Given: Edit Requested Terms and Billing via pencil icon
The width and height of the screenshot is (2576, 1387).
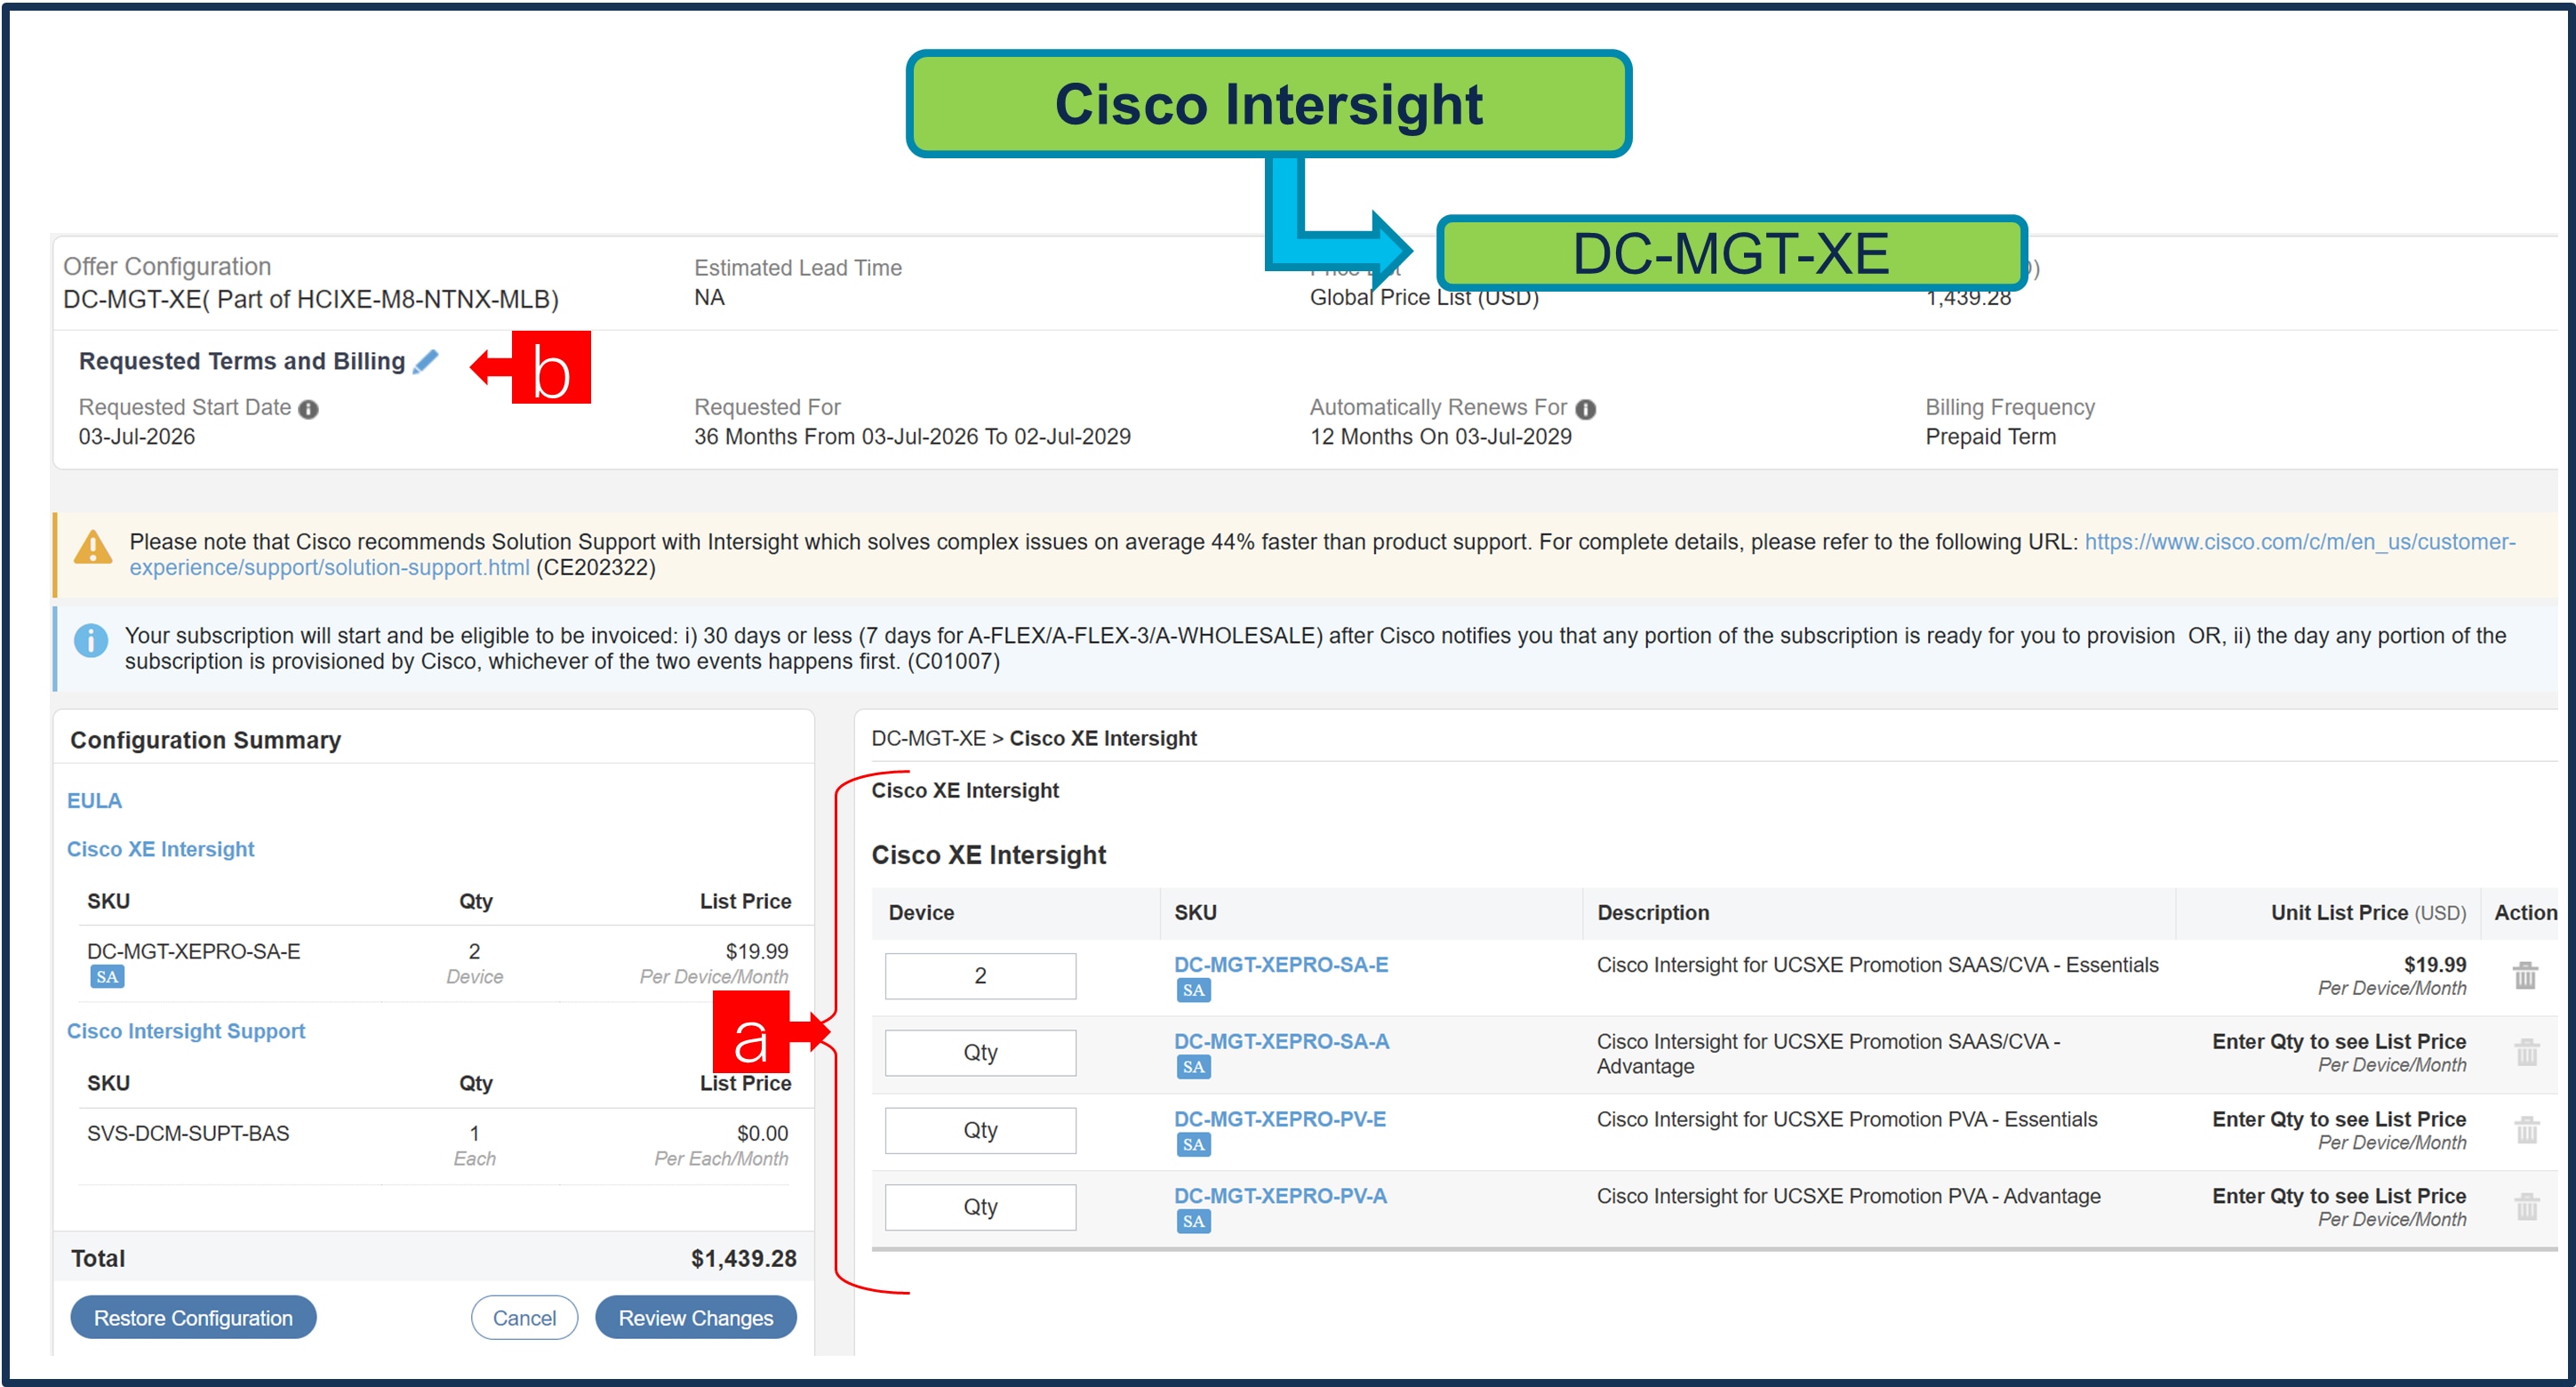Looking at the screenshot, I should [x=425, y=362].
